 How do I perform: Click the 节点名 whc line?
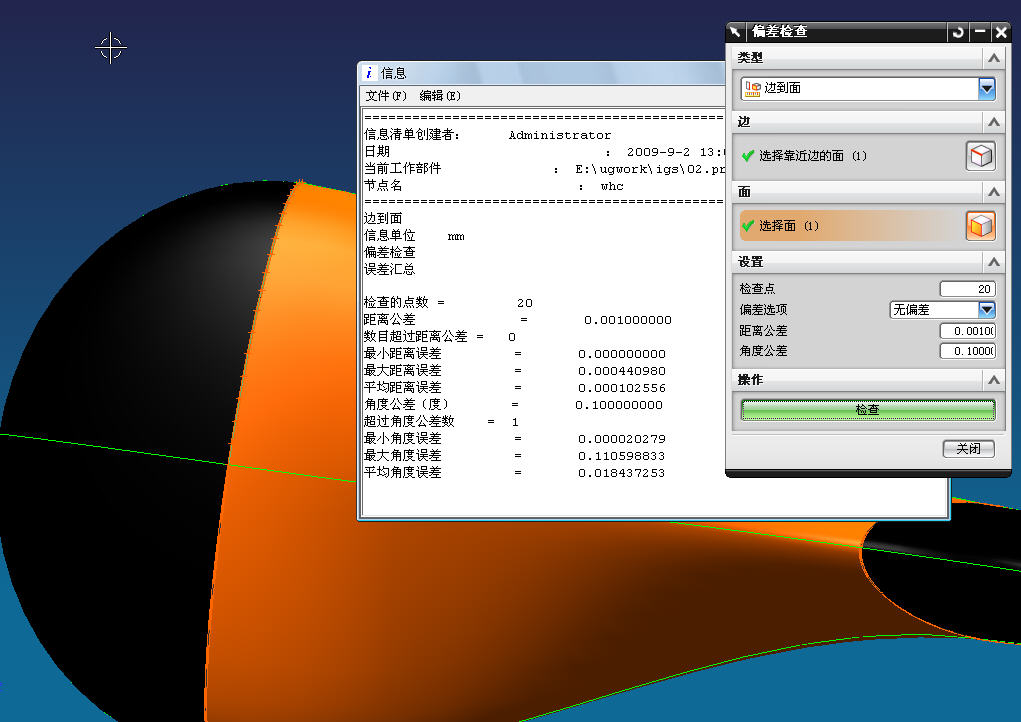pyautogui.click(x=494, y=186)
